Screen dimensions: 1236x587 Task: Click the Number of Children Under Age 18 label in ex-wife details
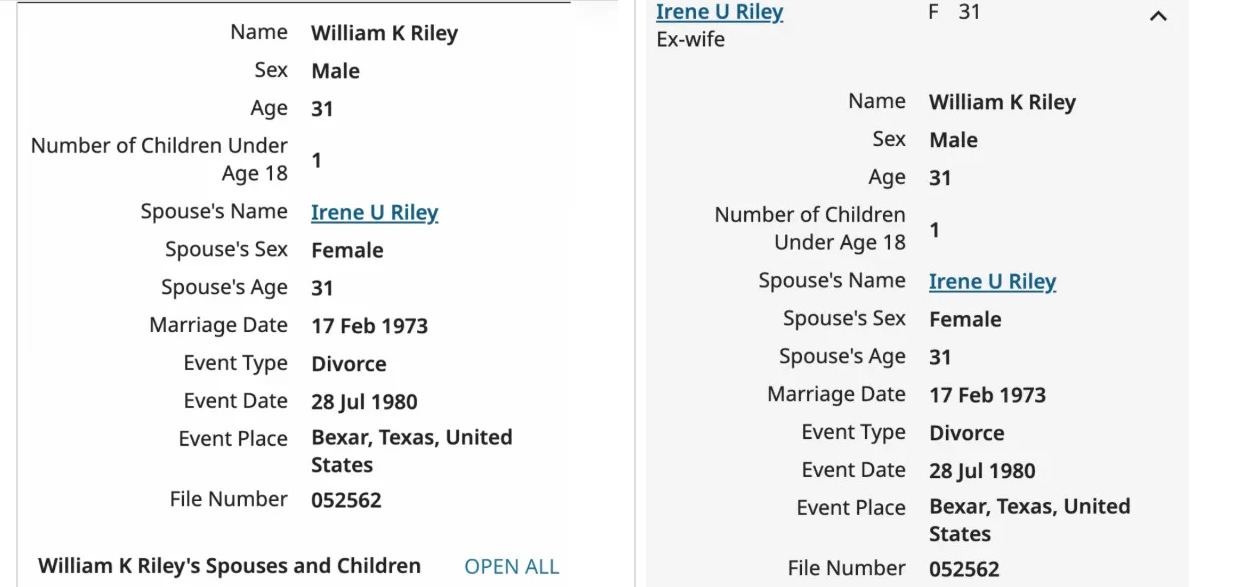[x=810, y=228]
